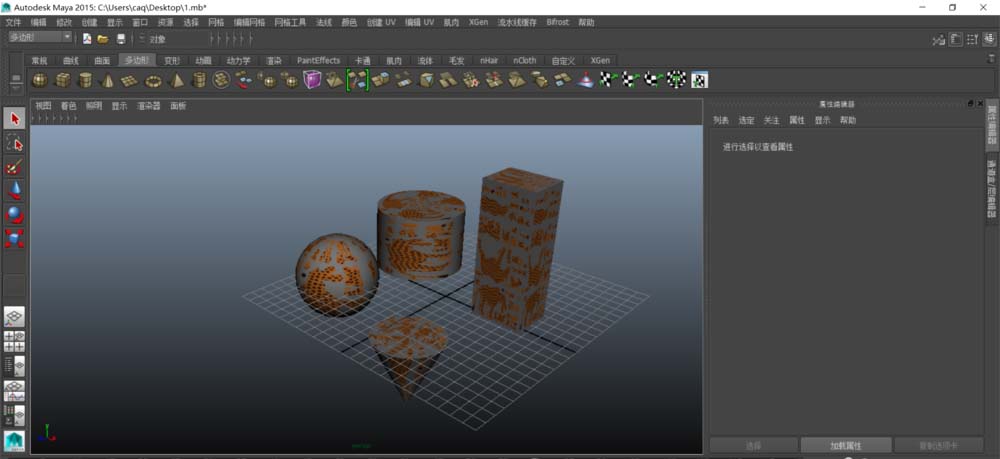Select the Lasso select tool
Image resolution: width=1000 pixels, height=459 pixels.
15,143
